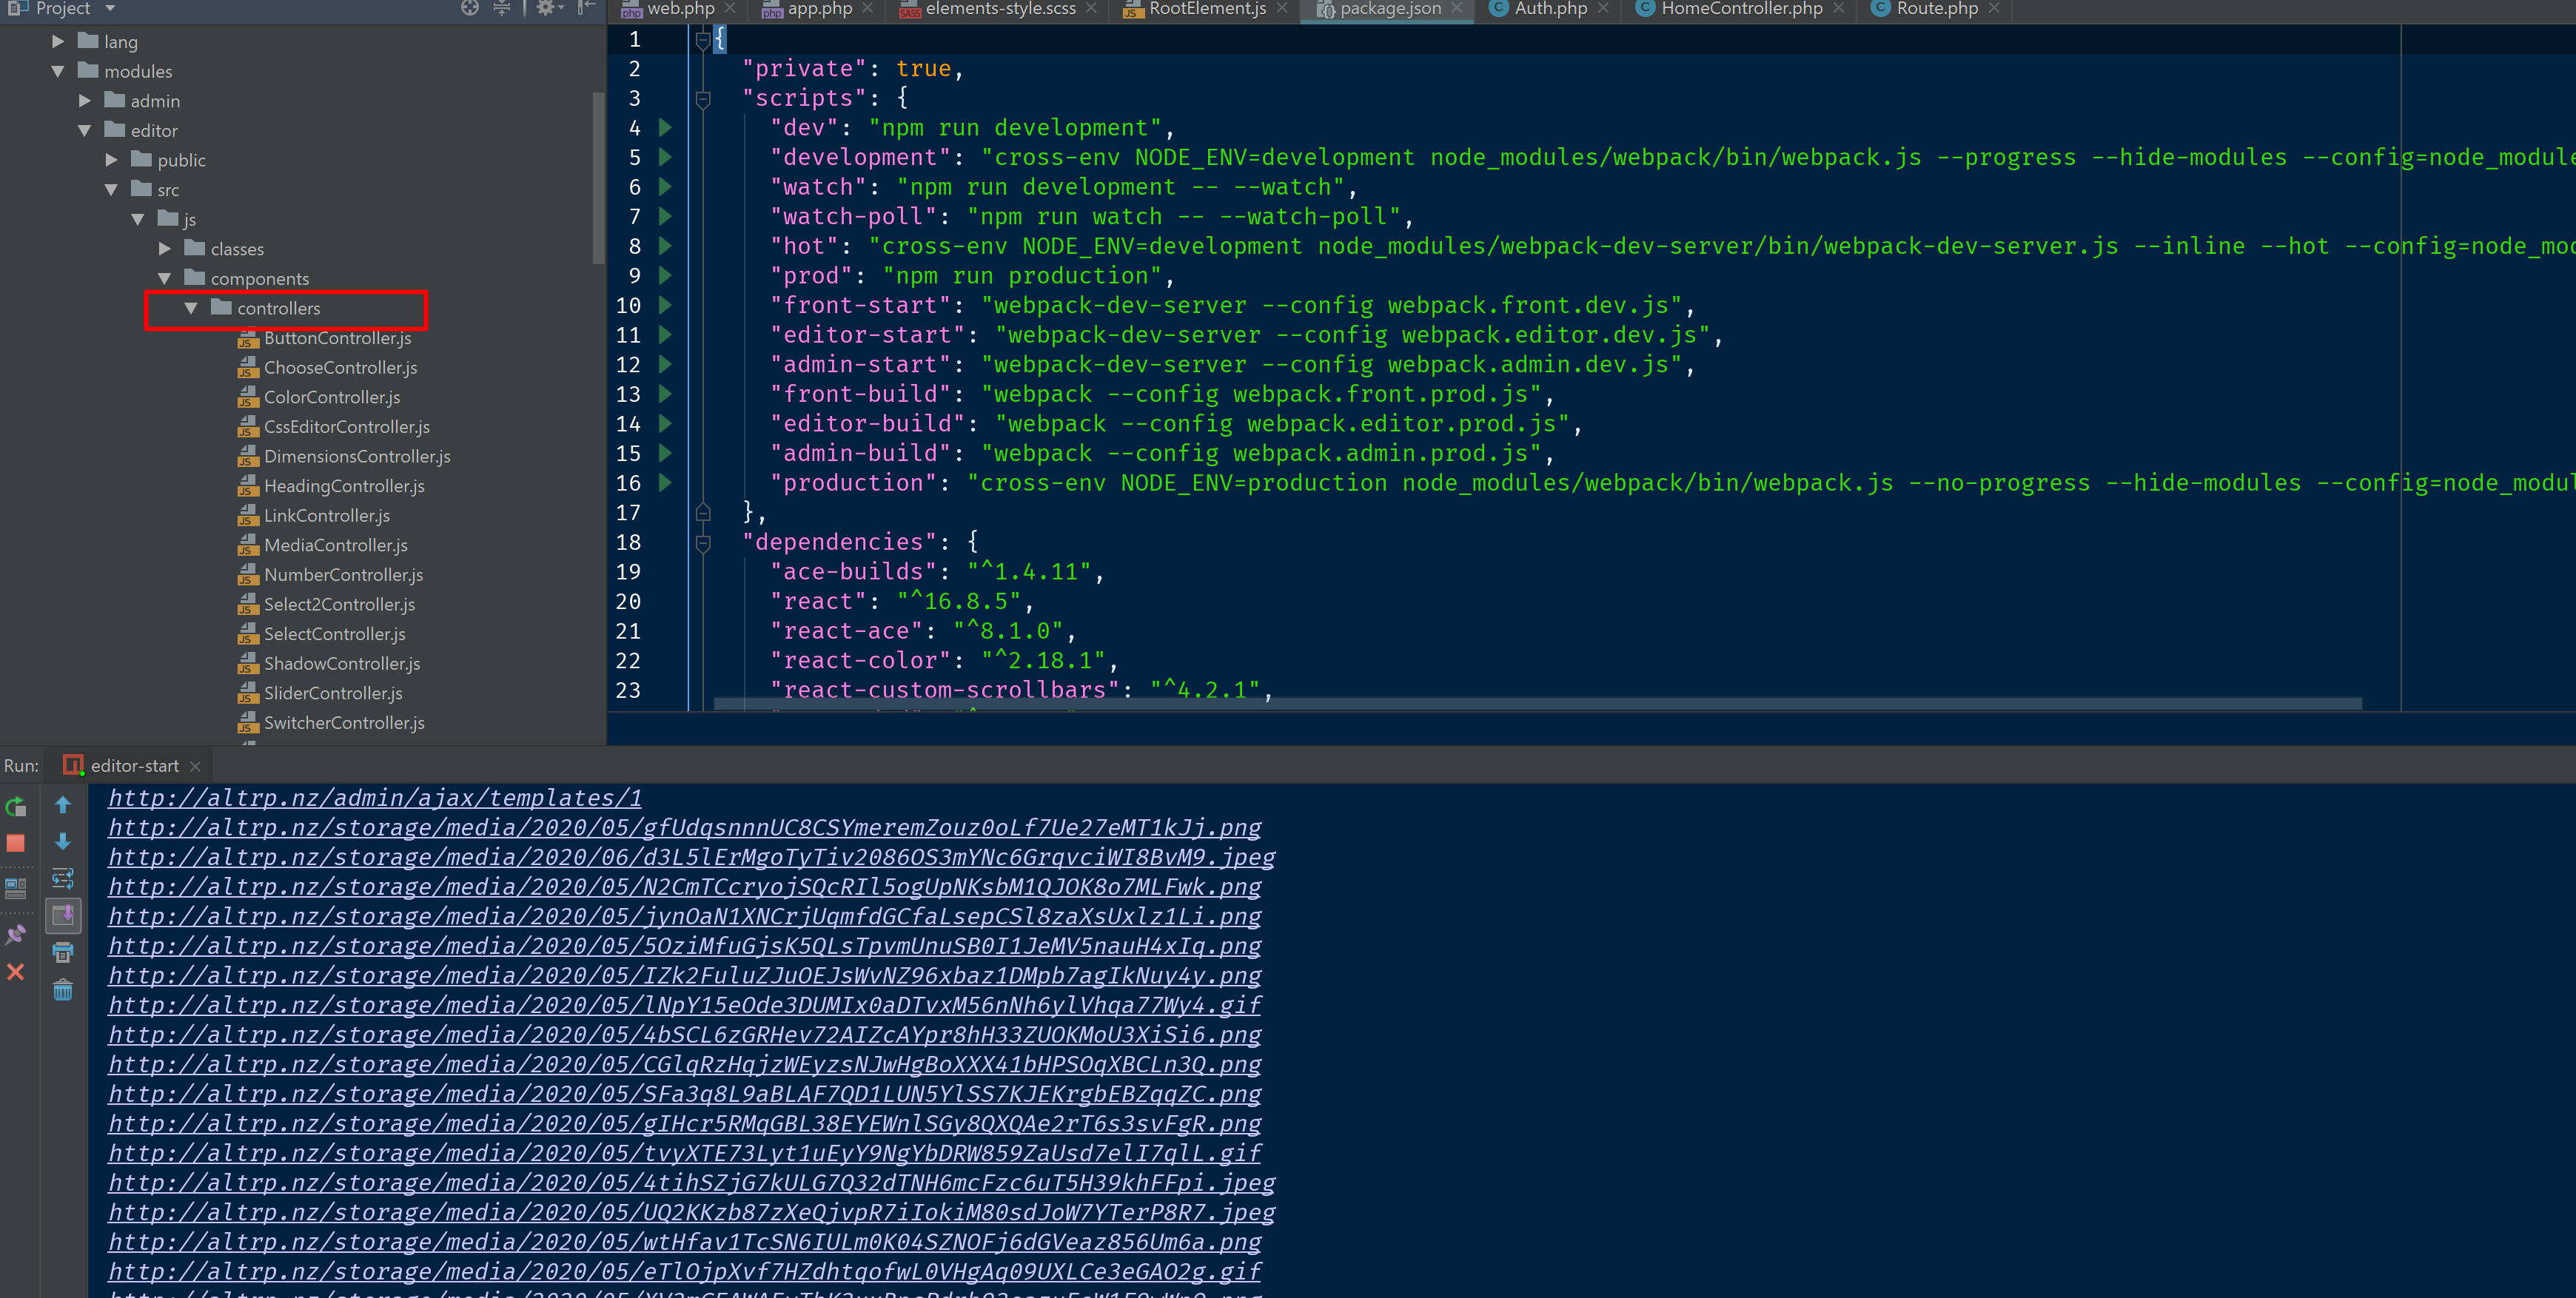The image size is (2576, 1298).
Task: Open the admin/ajax/templates/1 link
Action: (375, 798)
